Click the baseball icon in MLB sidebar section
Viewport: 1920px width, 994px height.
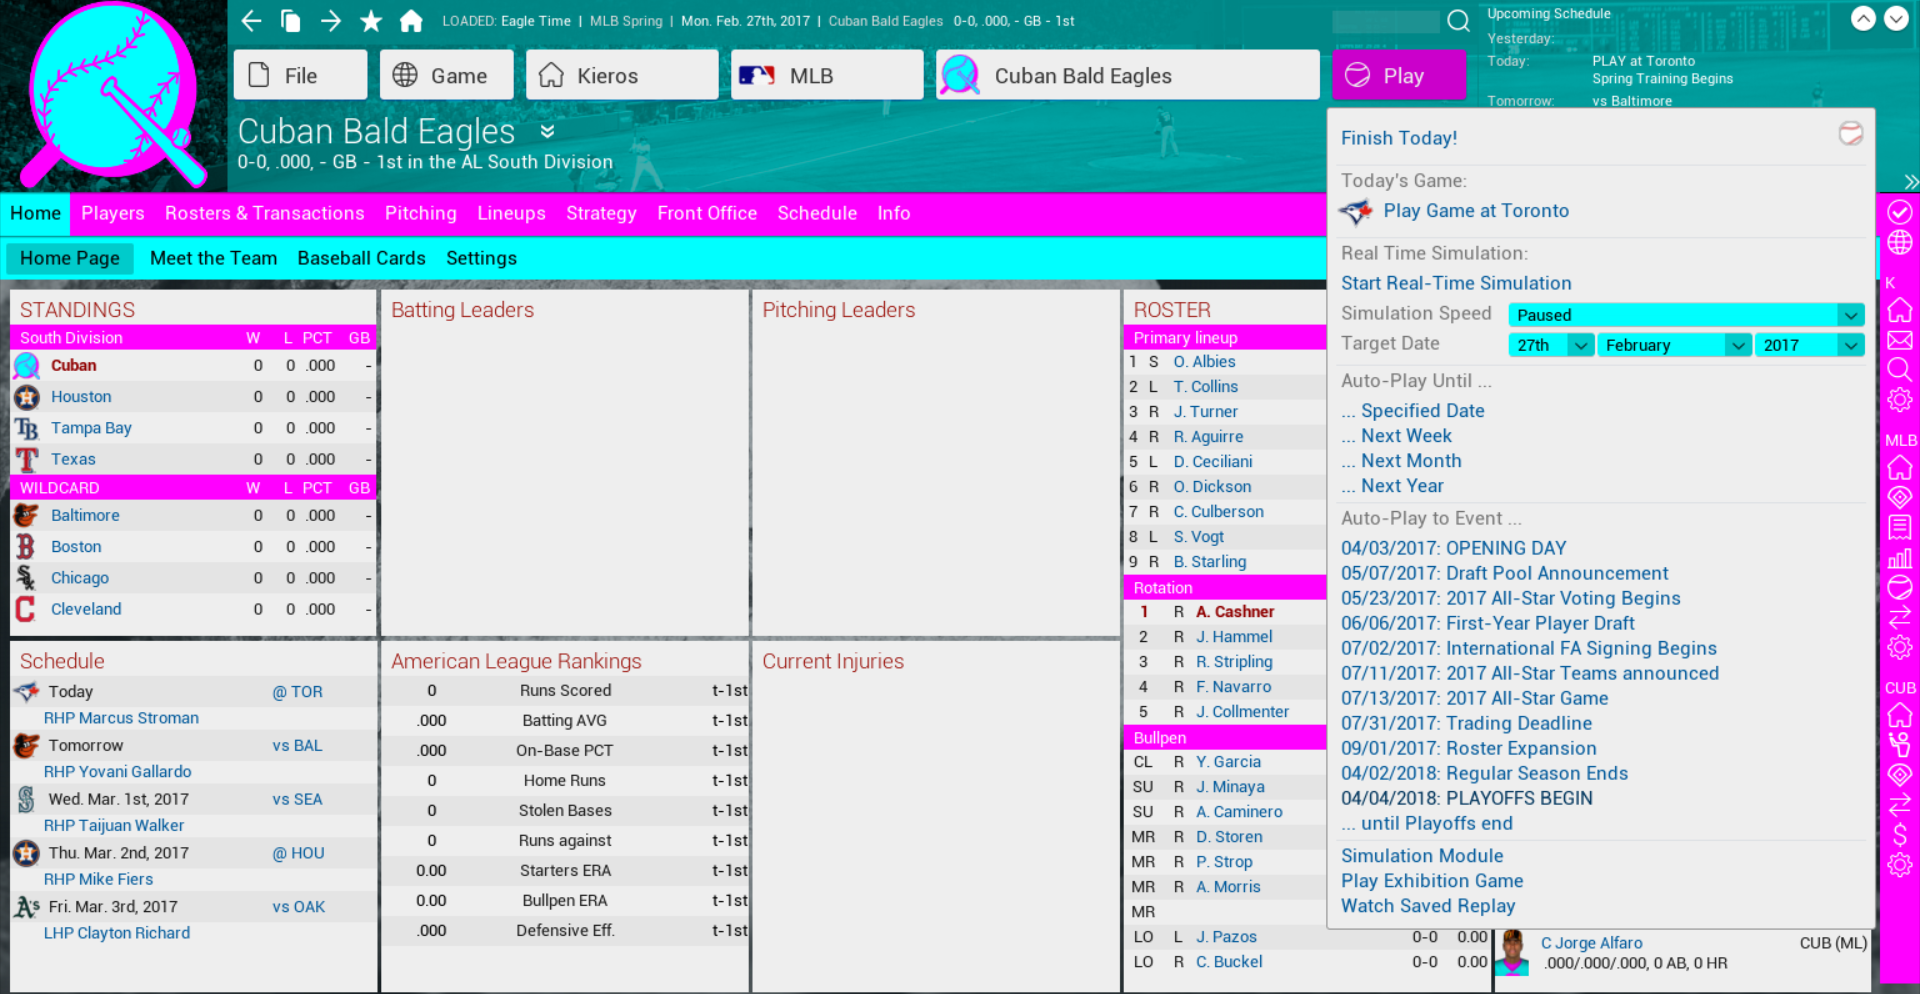tap(1899, 588)
